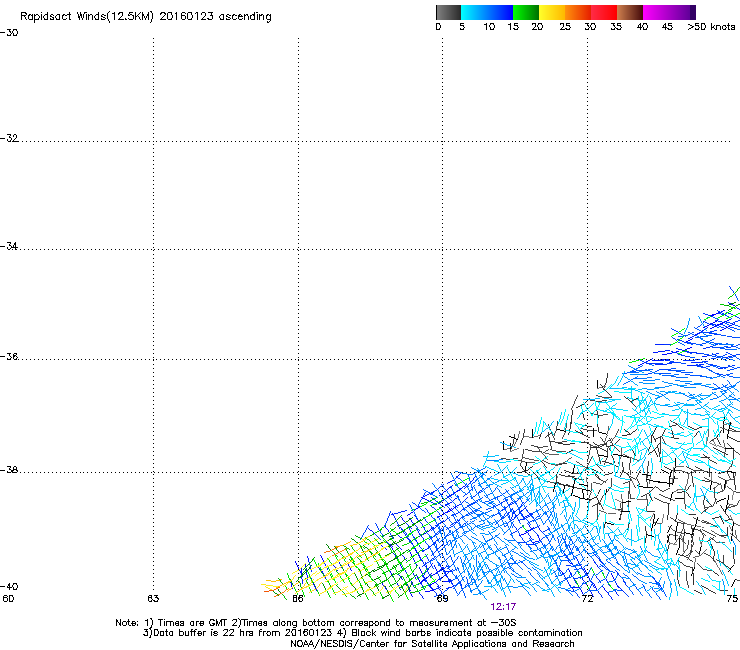Click the brown 35-40 knots color band
The image size is (740, 650).
(x=630, y=12)
